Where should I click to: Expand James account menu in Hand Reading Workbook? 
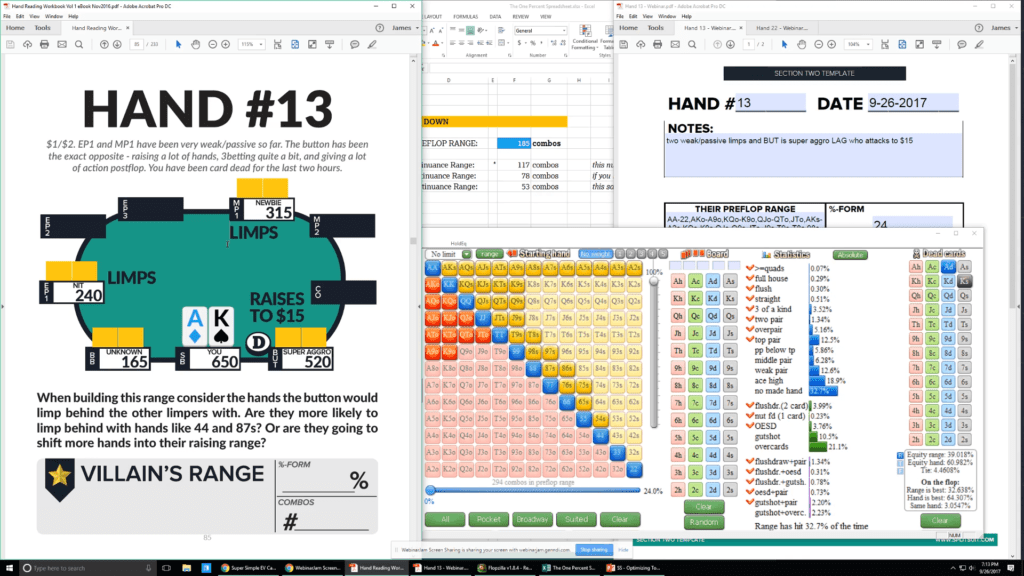[x=405, y=28]
